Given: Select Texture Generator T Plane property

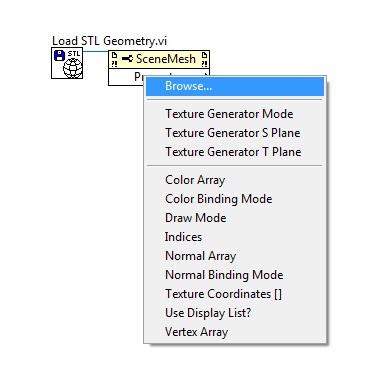Looking at the screenshot, I should pos(235,152).
